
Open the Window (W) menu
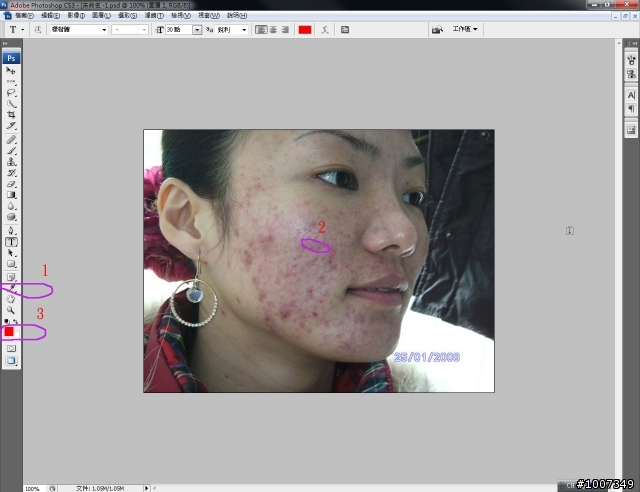[209, 16]
